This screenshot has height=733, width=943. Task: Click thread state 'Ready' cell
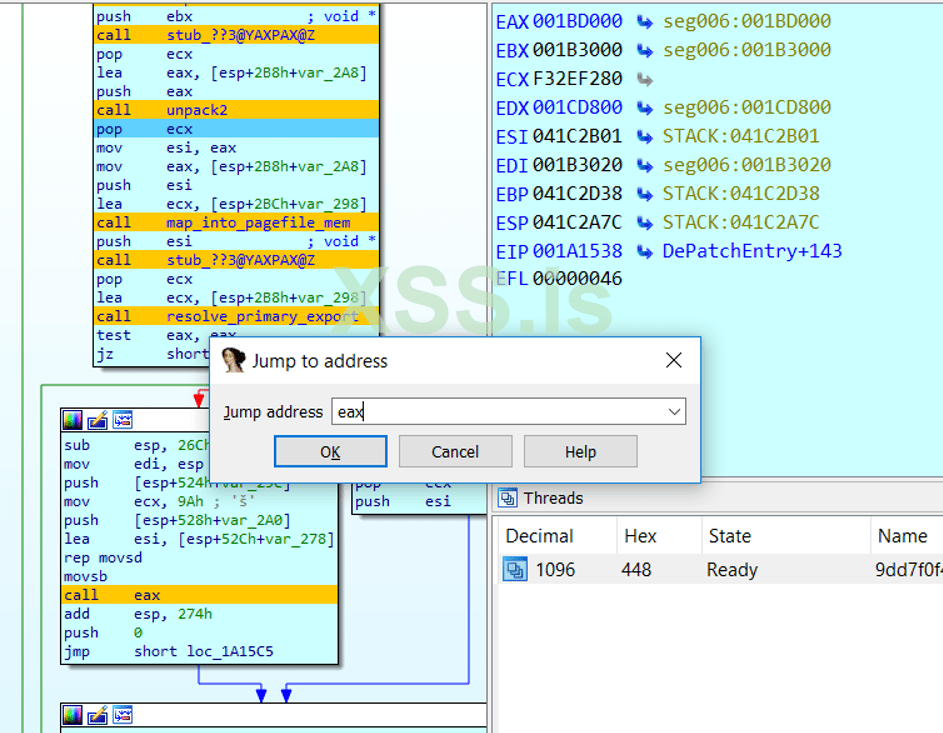click(731, 569)
